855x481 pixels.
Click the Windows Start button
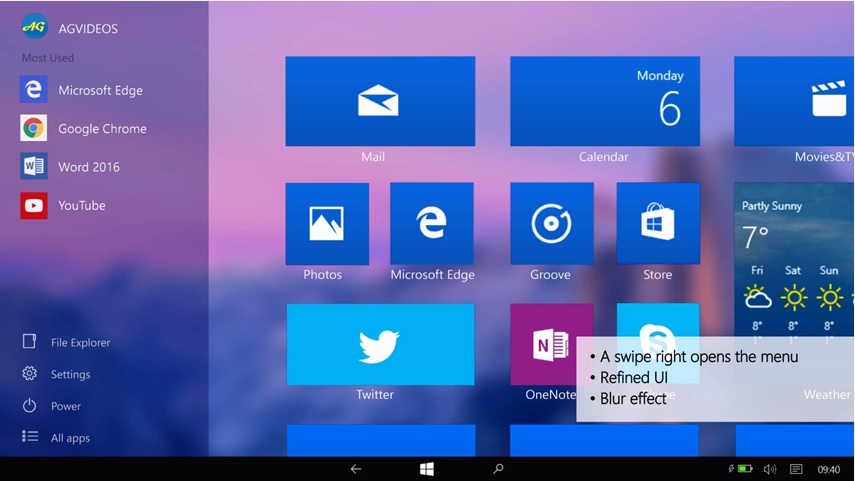click(427, 469)
